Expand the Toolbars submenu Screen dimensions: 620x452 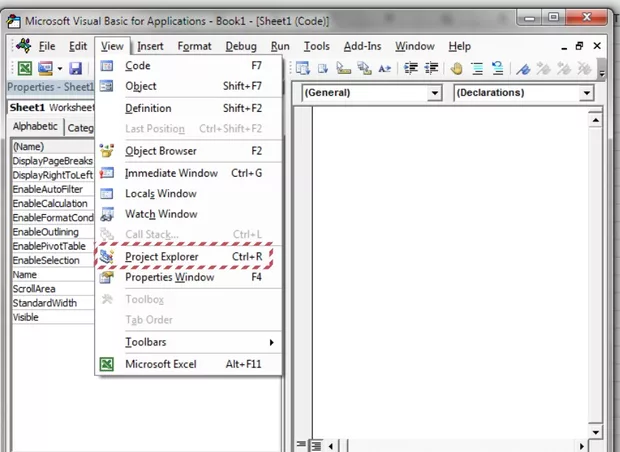click(x=189, y=342)
